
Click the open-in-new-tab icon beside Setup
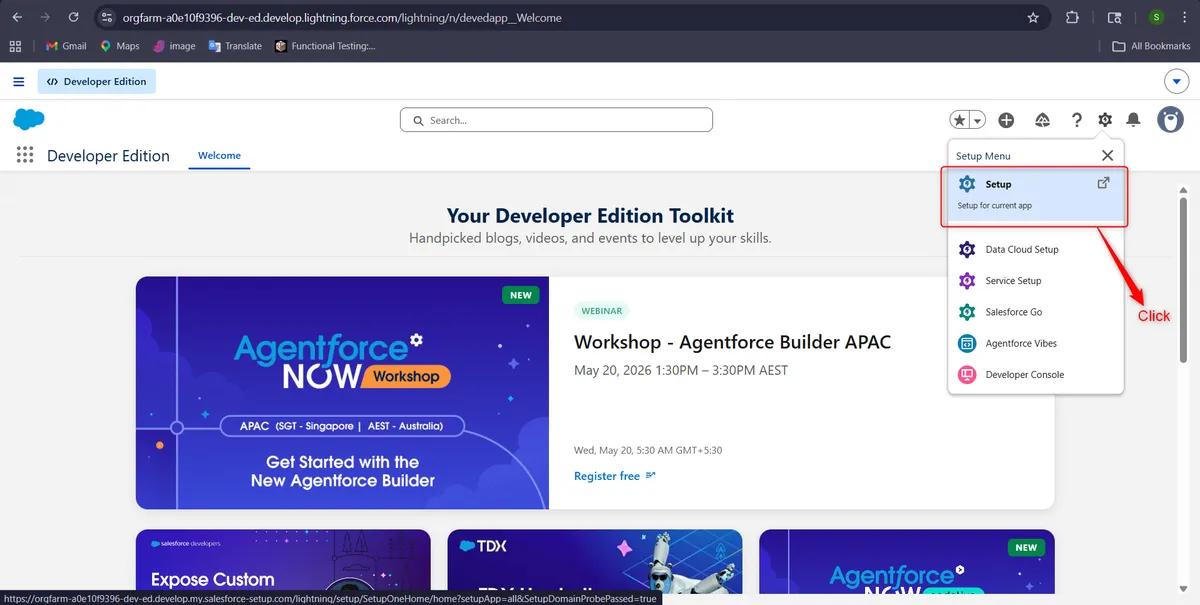click(x=1103, y=183)
